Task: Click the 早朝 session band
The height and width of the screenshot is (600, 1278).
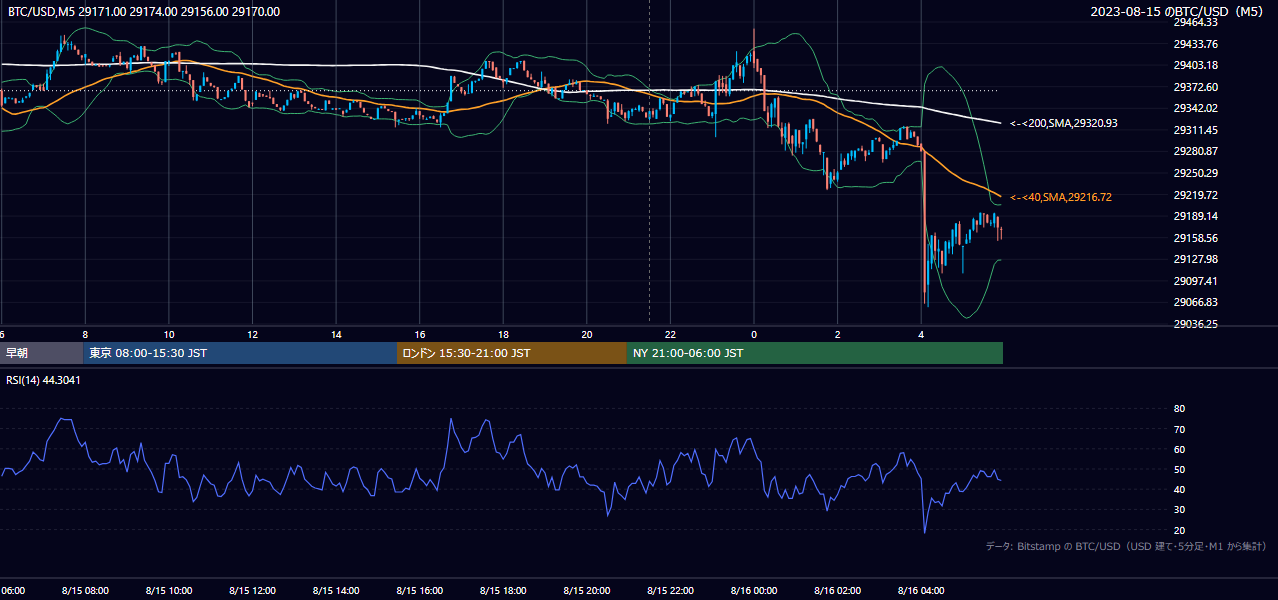Action: pyautogui.click(x=41, y=353)
